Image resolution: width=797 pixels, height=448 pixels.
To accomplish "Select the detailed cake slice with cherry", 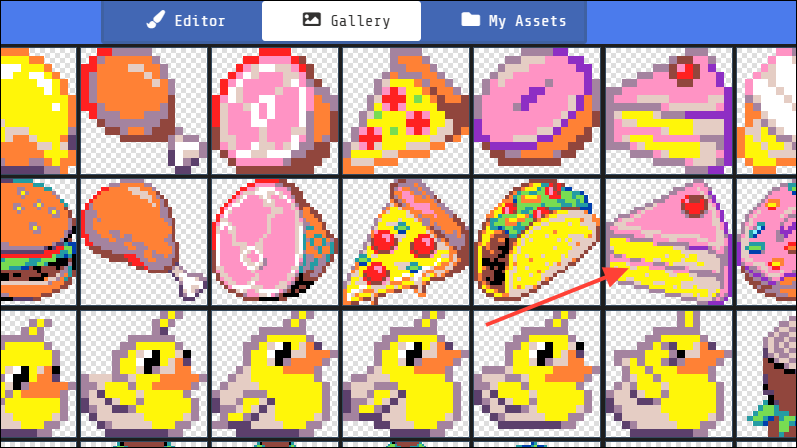I will pos(669,242).
